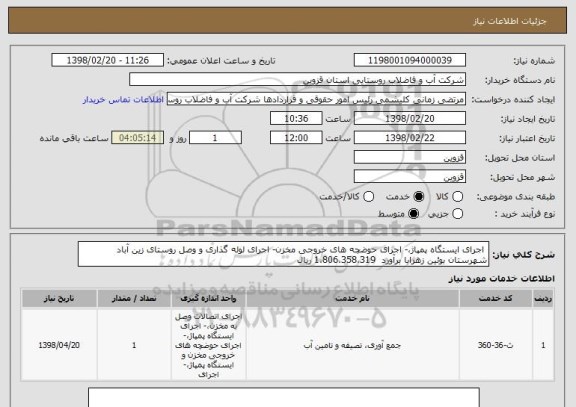Image resolution: width=576 pixels, height=407 pixels.
Task: Click the ساعت باقی مانده label
Action: (74, 138)
